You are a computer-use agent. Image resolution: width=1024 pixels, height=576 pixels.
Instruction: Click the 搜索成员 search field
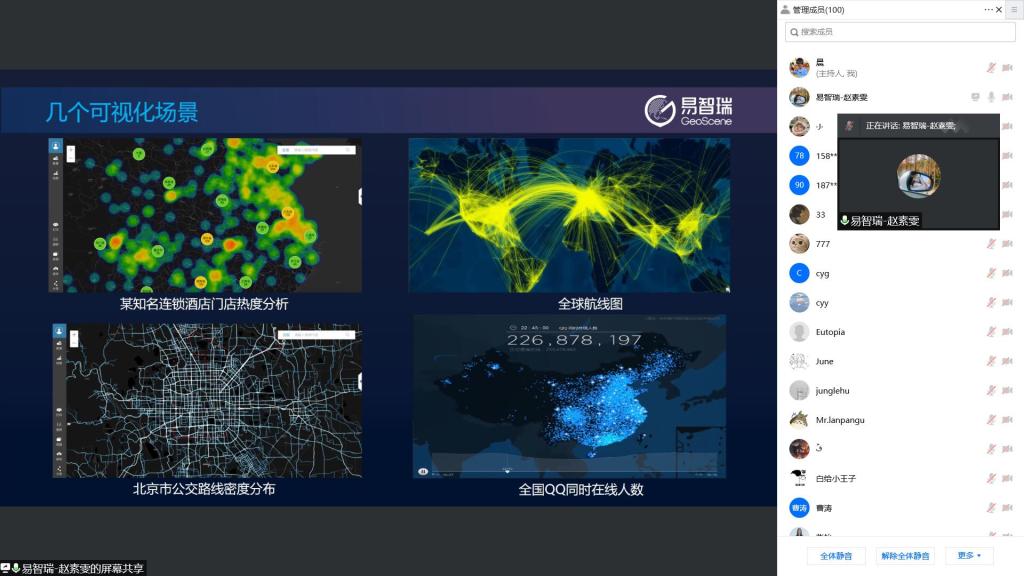click(x=900, y=32)
